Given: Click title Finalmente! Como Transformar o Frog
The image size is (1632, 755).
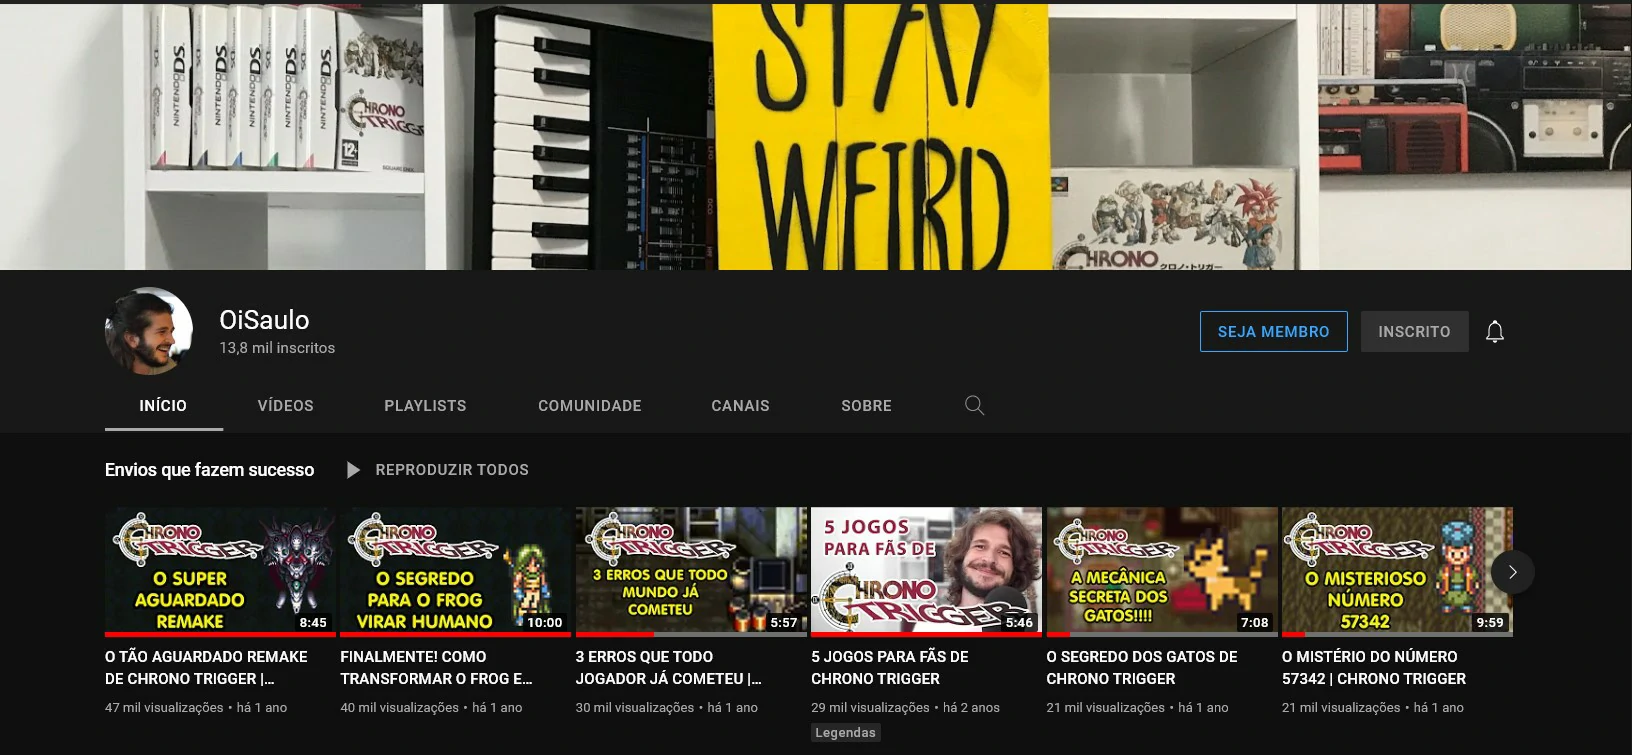Looking at the screenshot, I should [x=436, y=668].
